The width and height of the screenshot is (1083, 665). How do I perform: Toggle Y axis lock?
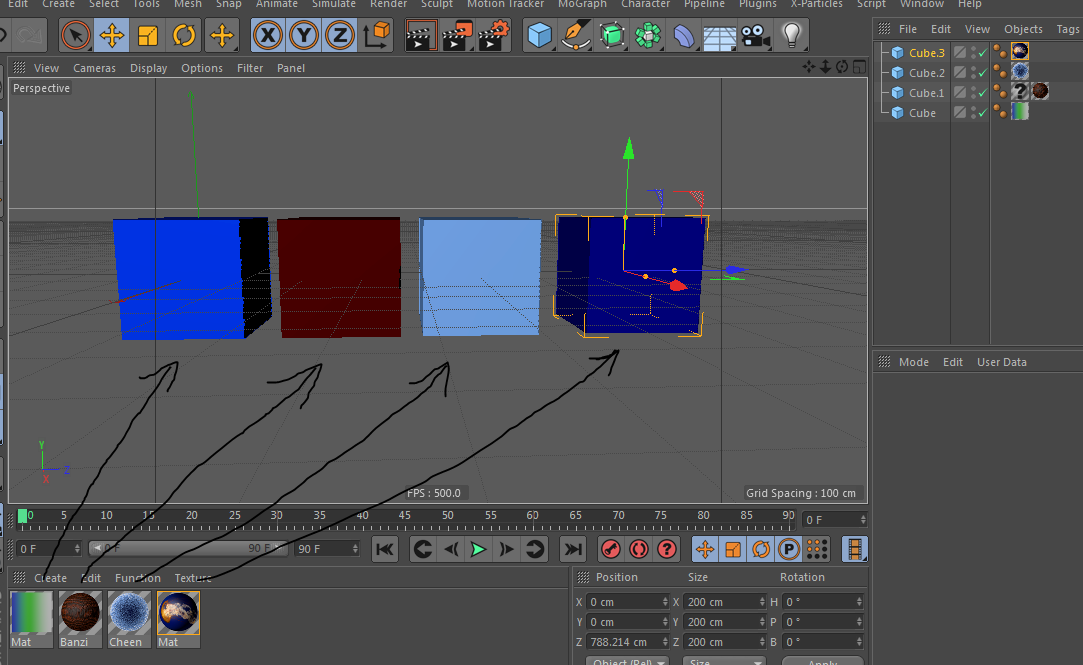pyautogui.click(x=304, y=35)
